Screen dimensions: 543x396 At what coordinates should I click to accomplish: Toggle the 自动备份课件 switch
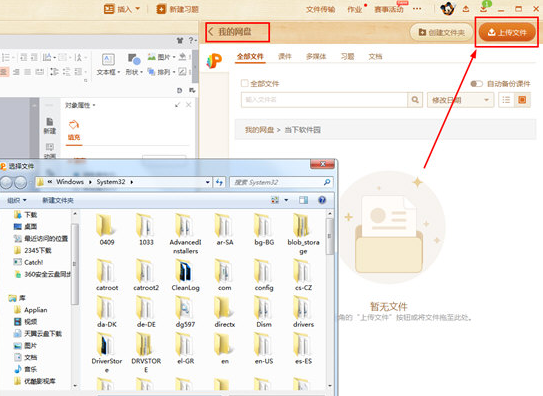pos(477,83)
